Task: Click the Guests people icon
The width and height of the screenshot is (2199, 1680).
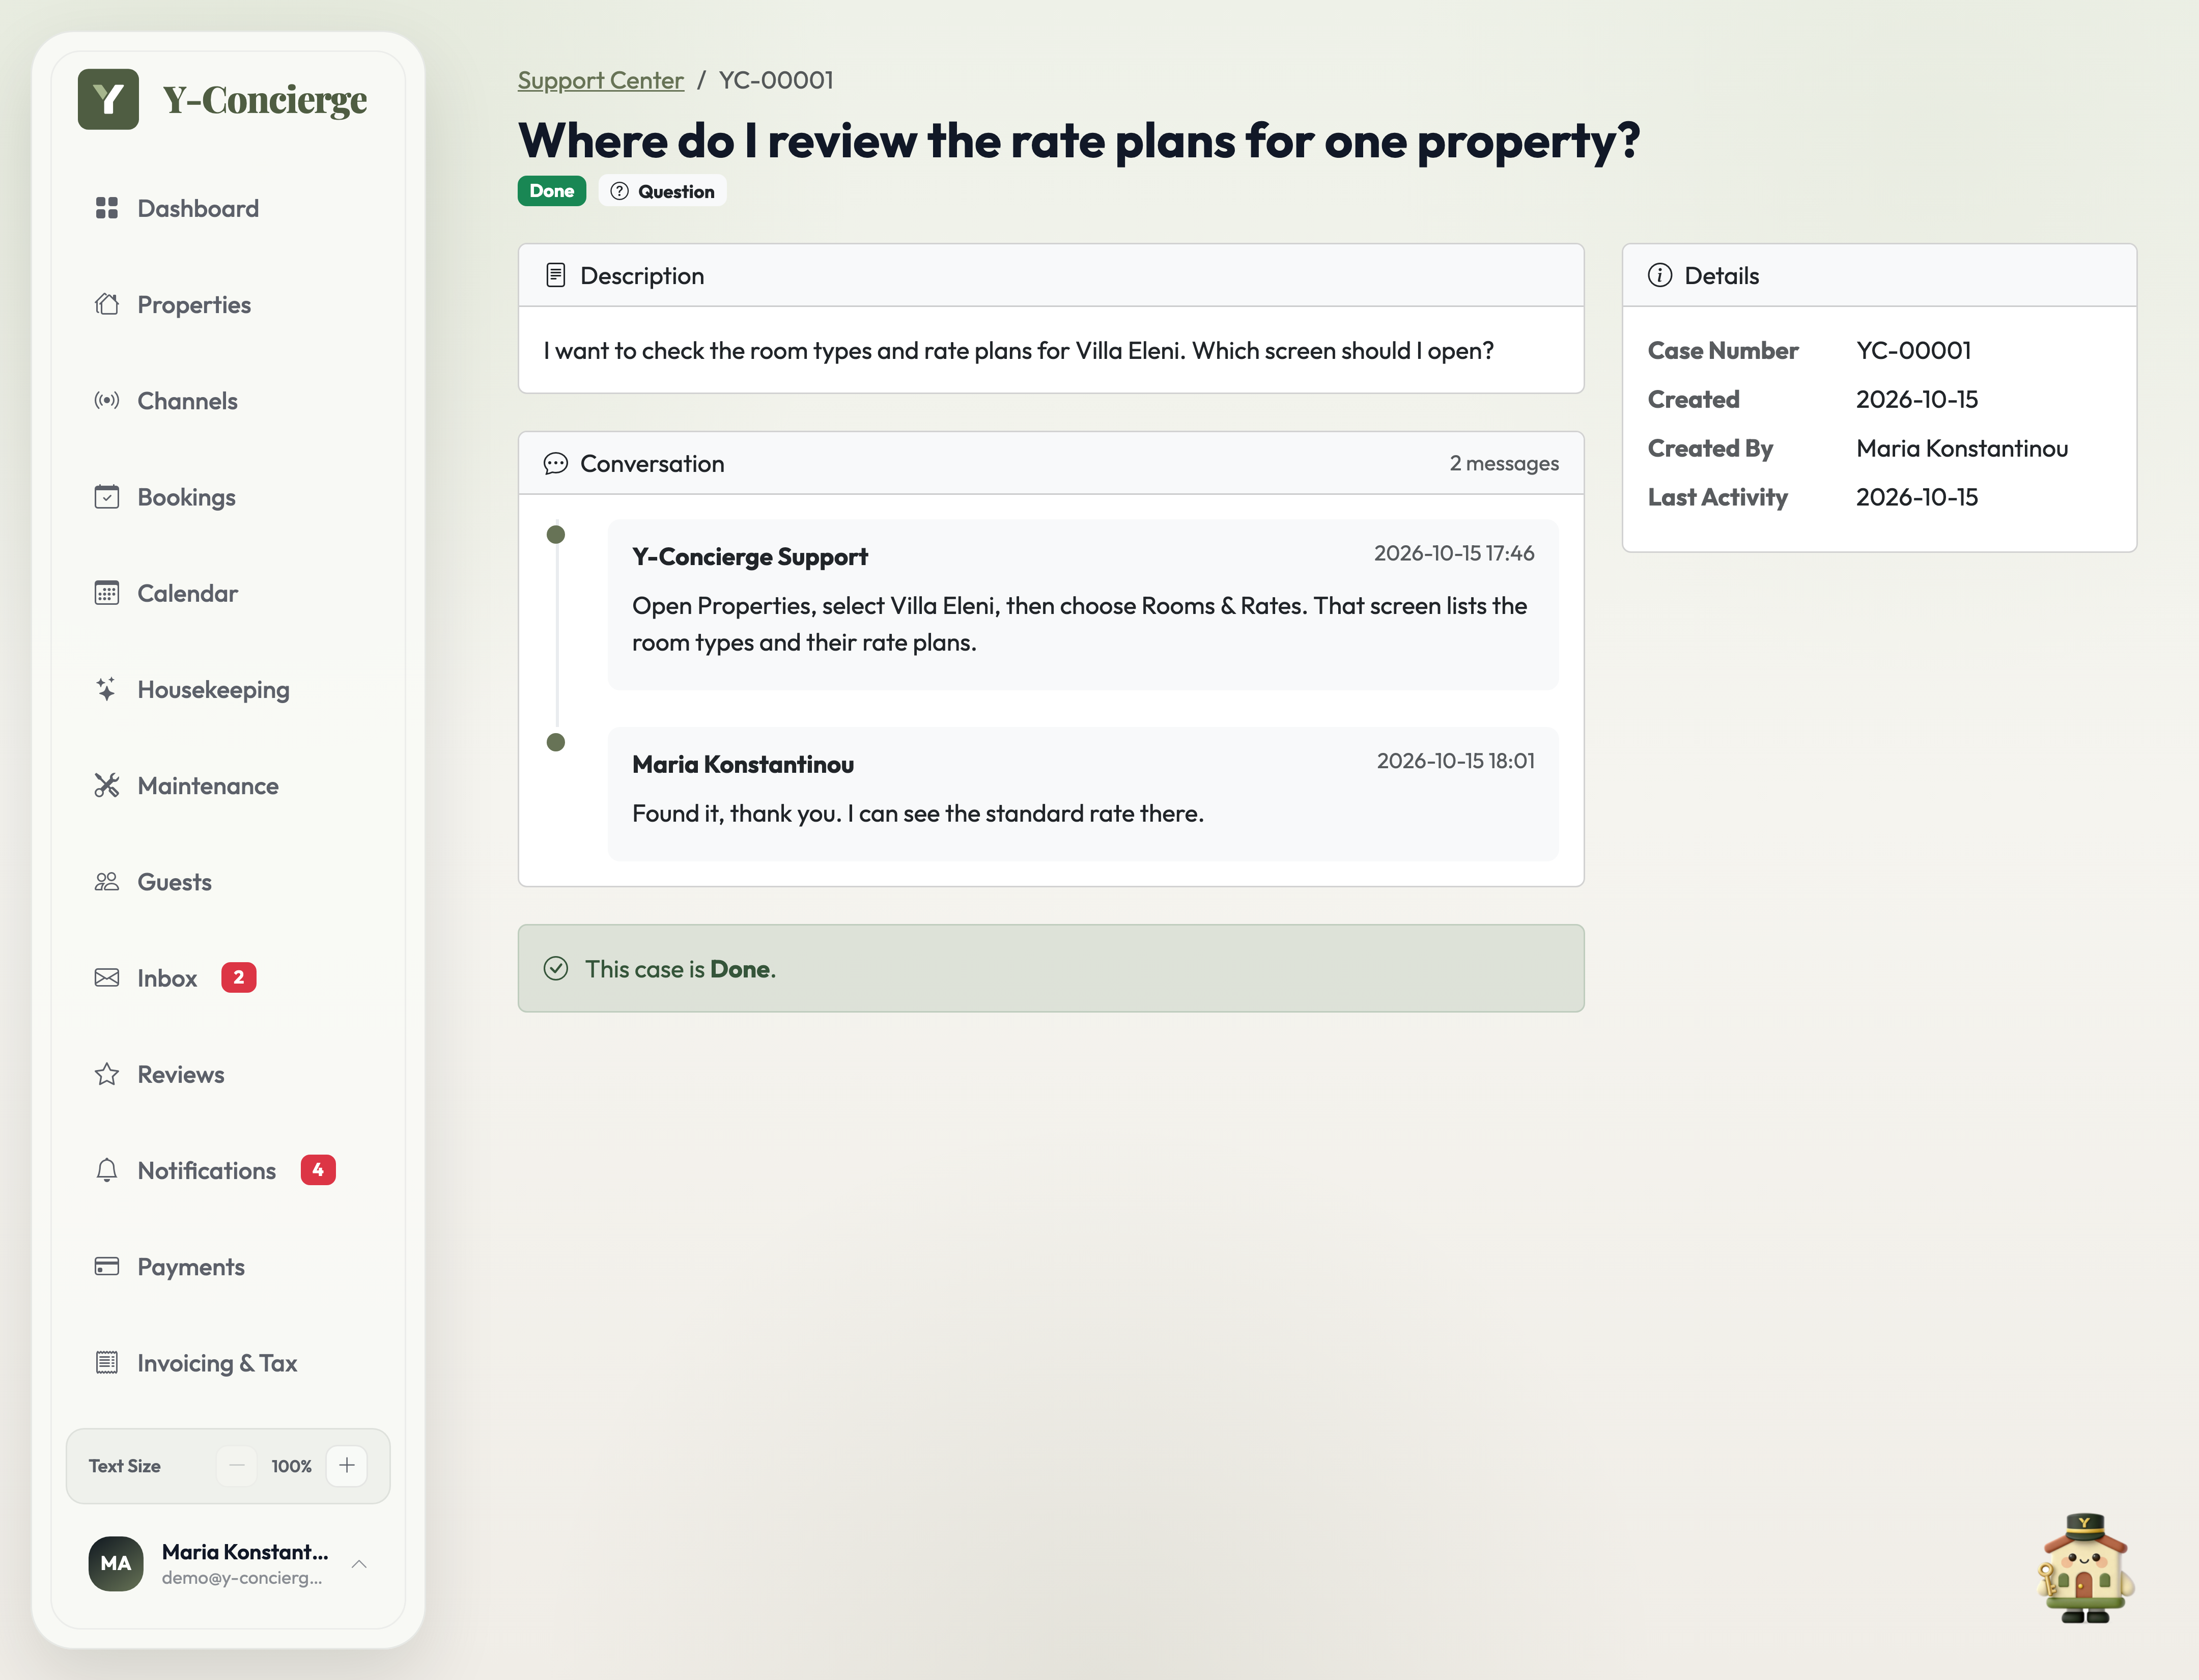Action: click(x=107, y=881)
